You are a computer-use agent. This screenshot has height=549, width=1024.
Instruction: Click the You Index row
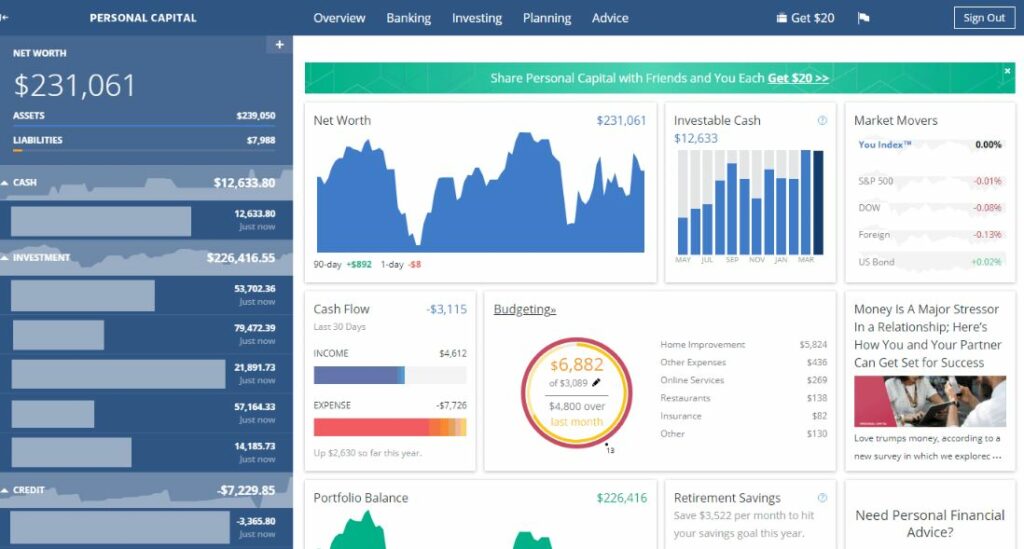tap(930, 145)
